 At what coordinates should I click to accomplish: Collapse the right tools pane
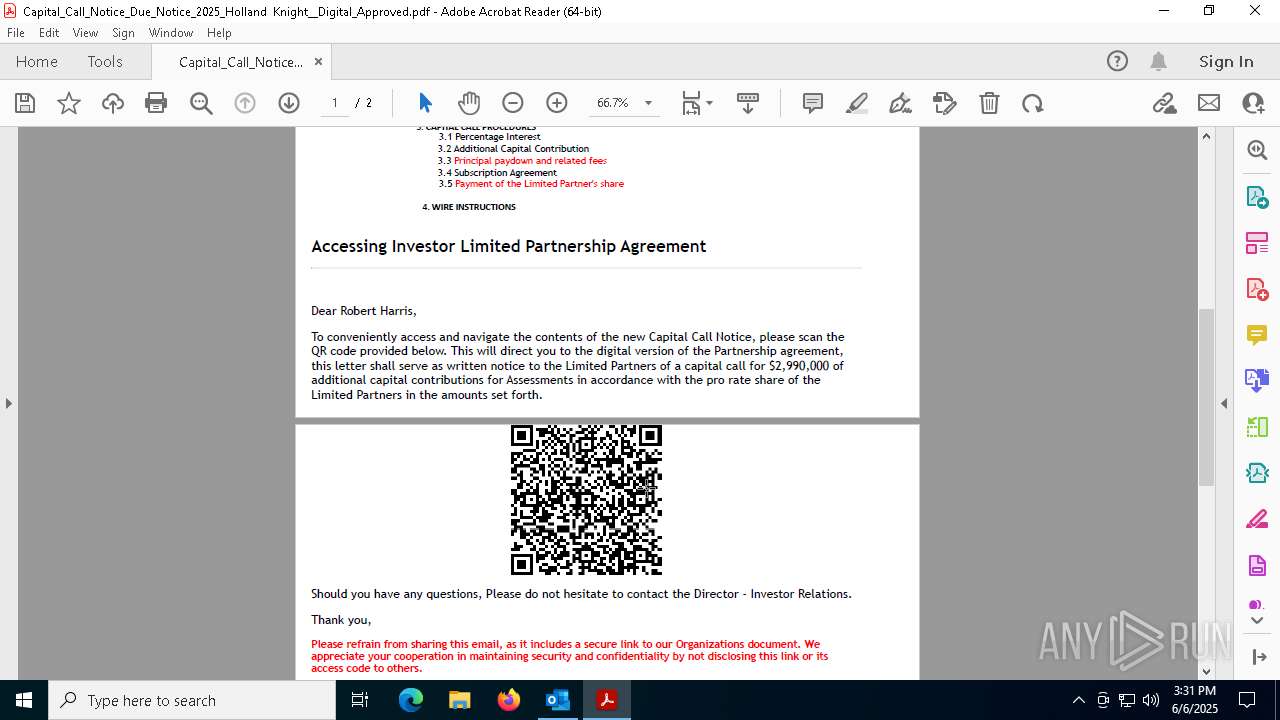1224,404
